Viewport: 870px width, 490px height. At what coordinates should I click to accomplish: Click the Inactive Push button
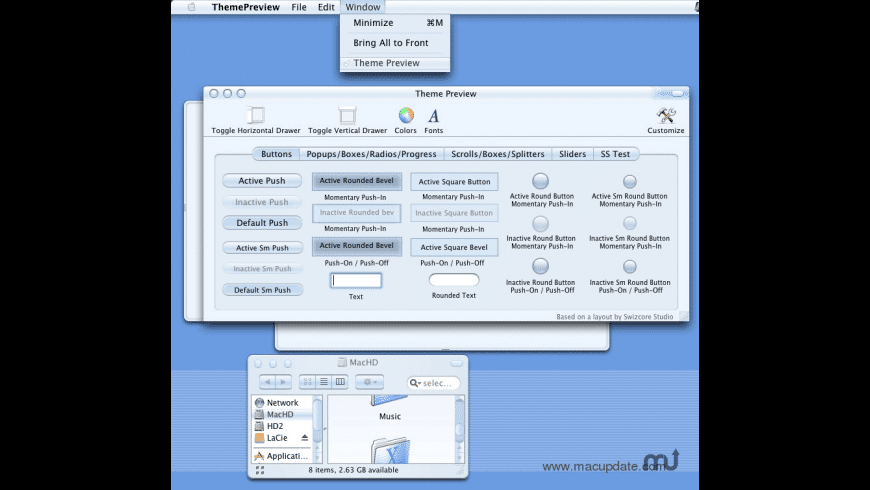[262, 202]
